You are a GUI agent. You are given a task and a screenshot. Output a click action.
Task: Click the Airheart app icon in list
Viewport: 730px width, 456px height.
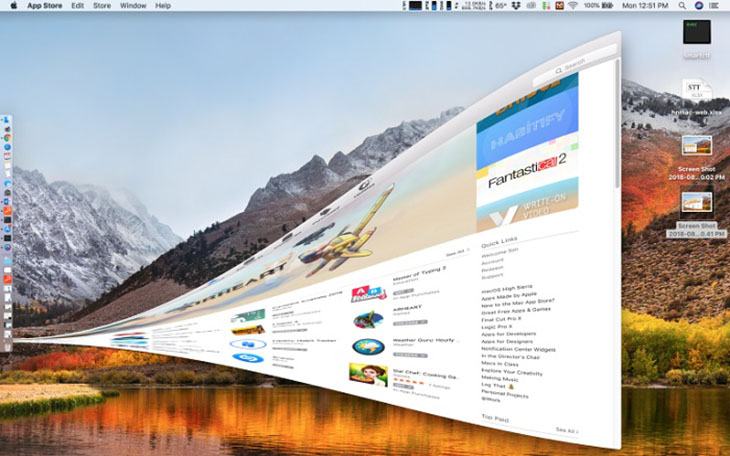point(369,320)
